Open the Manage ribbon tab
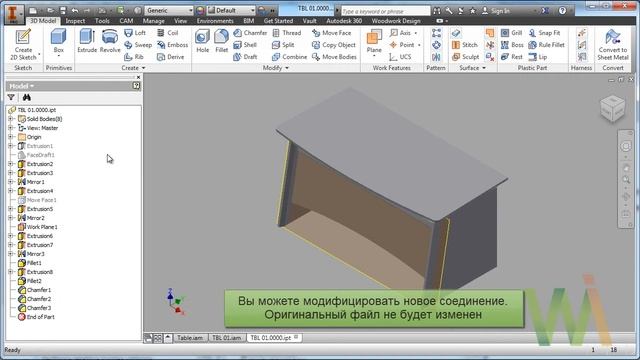This screenshot has width=640, height=360. (153, 21)
